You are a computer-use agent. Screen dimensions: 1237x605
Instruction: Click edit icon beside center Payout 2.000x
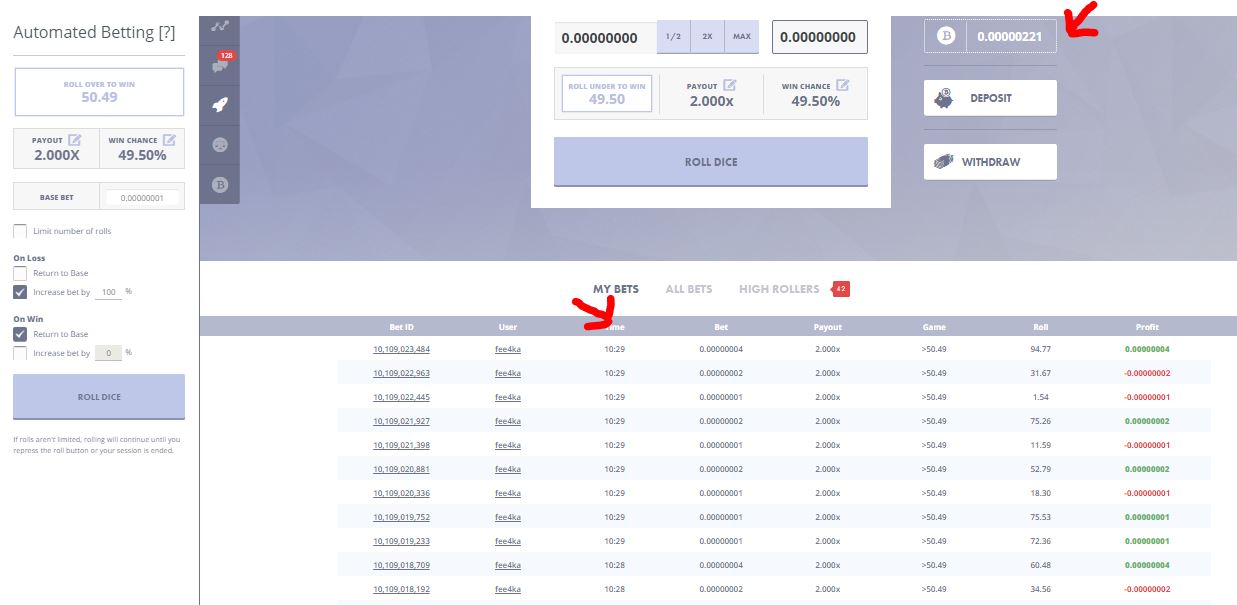coord(730,86)
